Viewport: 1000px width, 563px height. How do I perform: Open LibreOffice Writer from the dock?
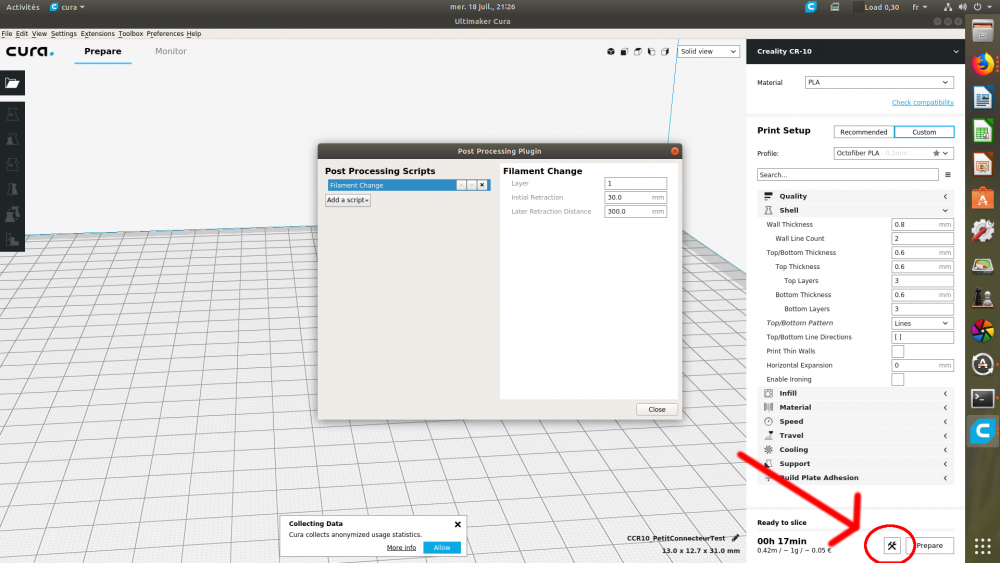983,98
